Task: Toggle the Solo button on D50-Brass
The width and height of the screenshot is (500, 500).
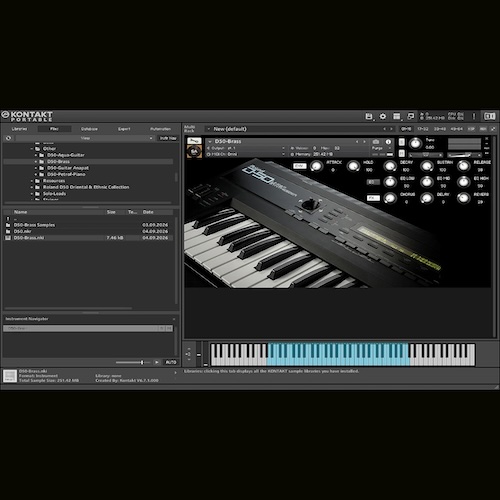Action: pyautogui.click(x=402, y=142)
